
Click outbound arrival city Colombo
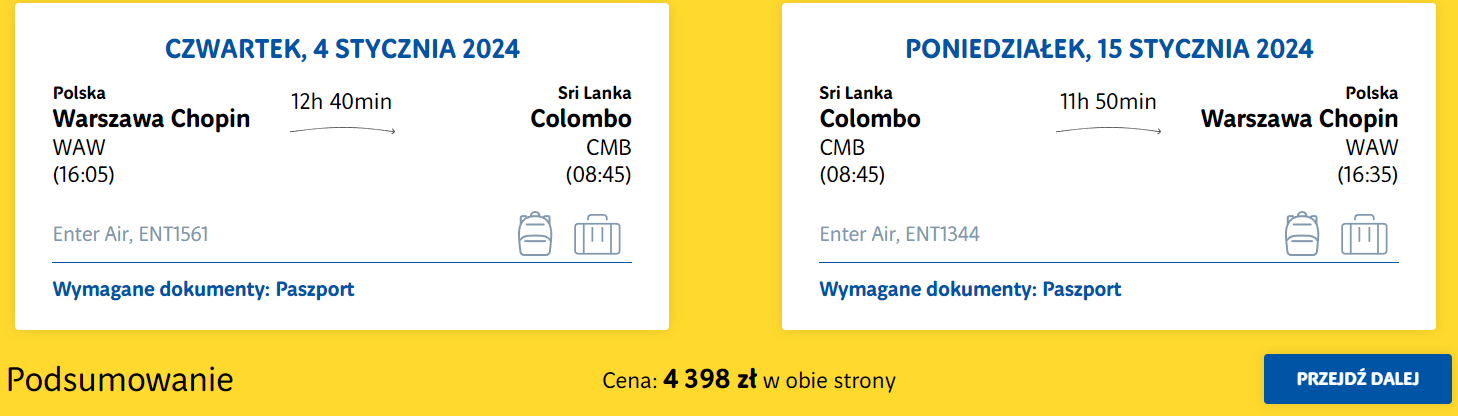pyautogui.click(x=581, y=119)
